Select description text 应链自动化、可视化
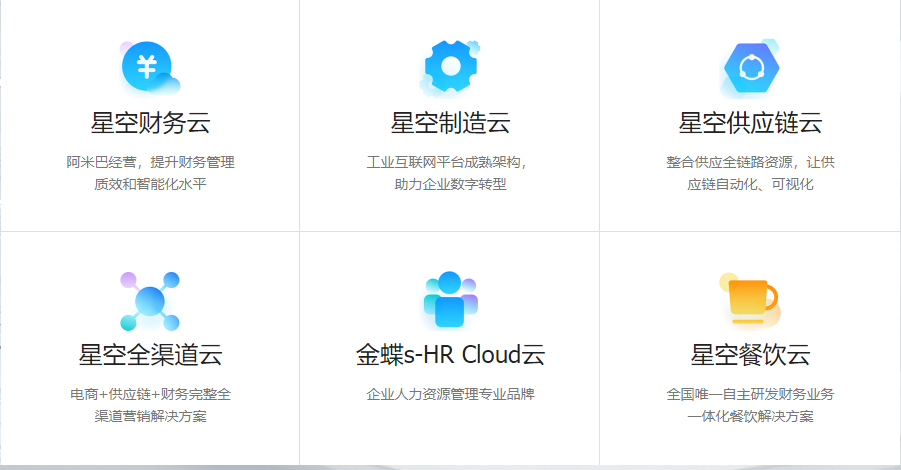This screenshot has width=901, height=470. click(x=750, y=184)
